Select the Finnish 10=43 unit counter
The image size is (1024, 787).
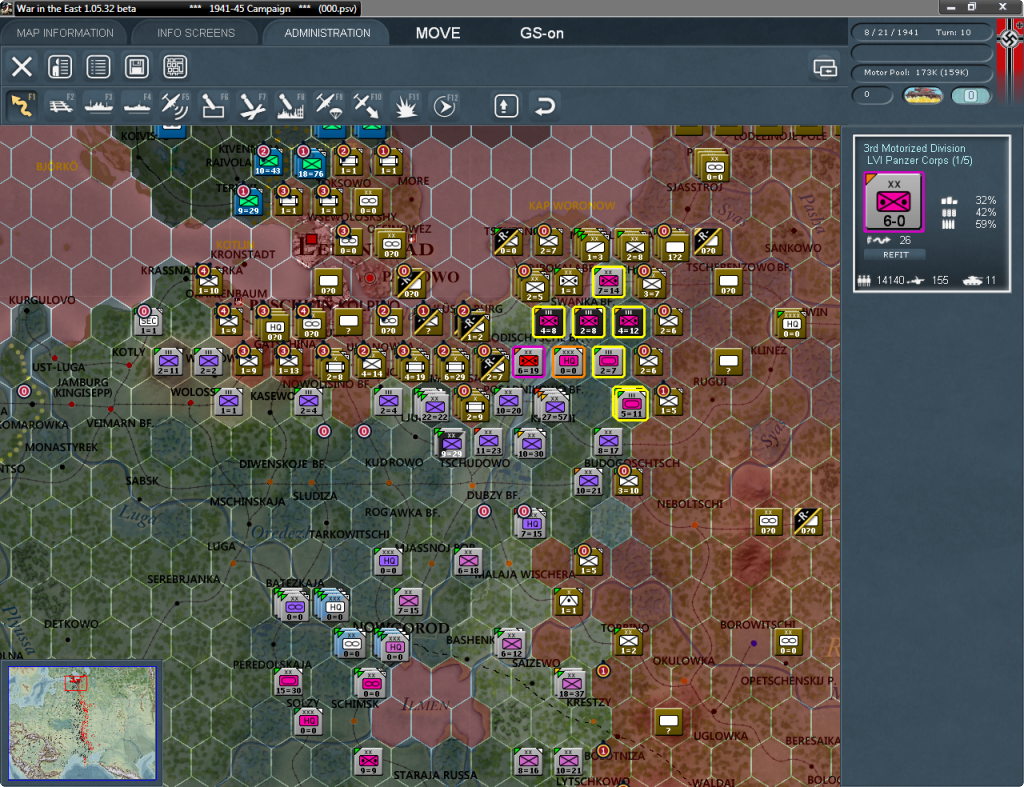click(268, 162)
